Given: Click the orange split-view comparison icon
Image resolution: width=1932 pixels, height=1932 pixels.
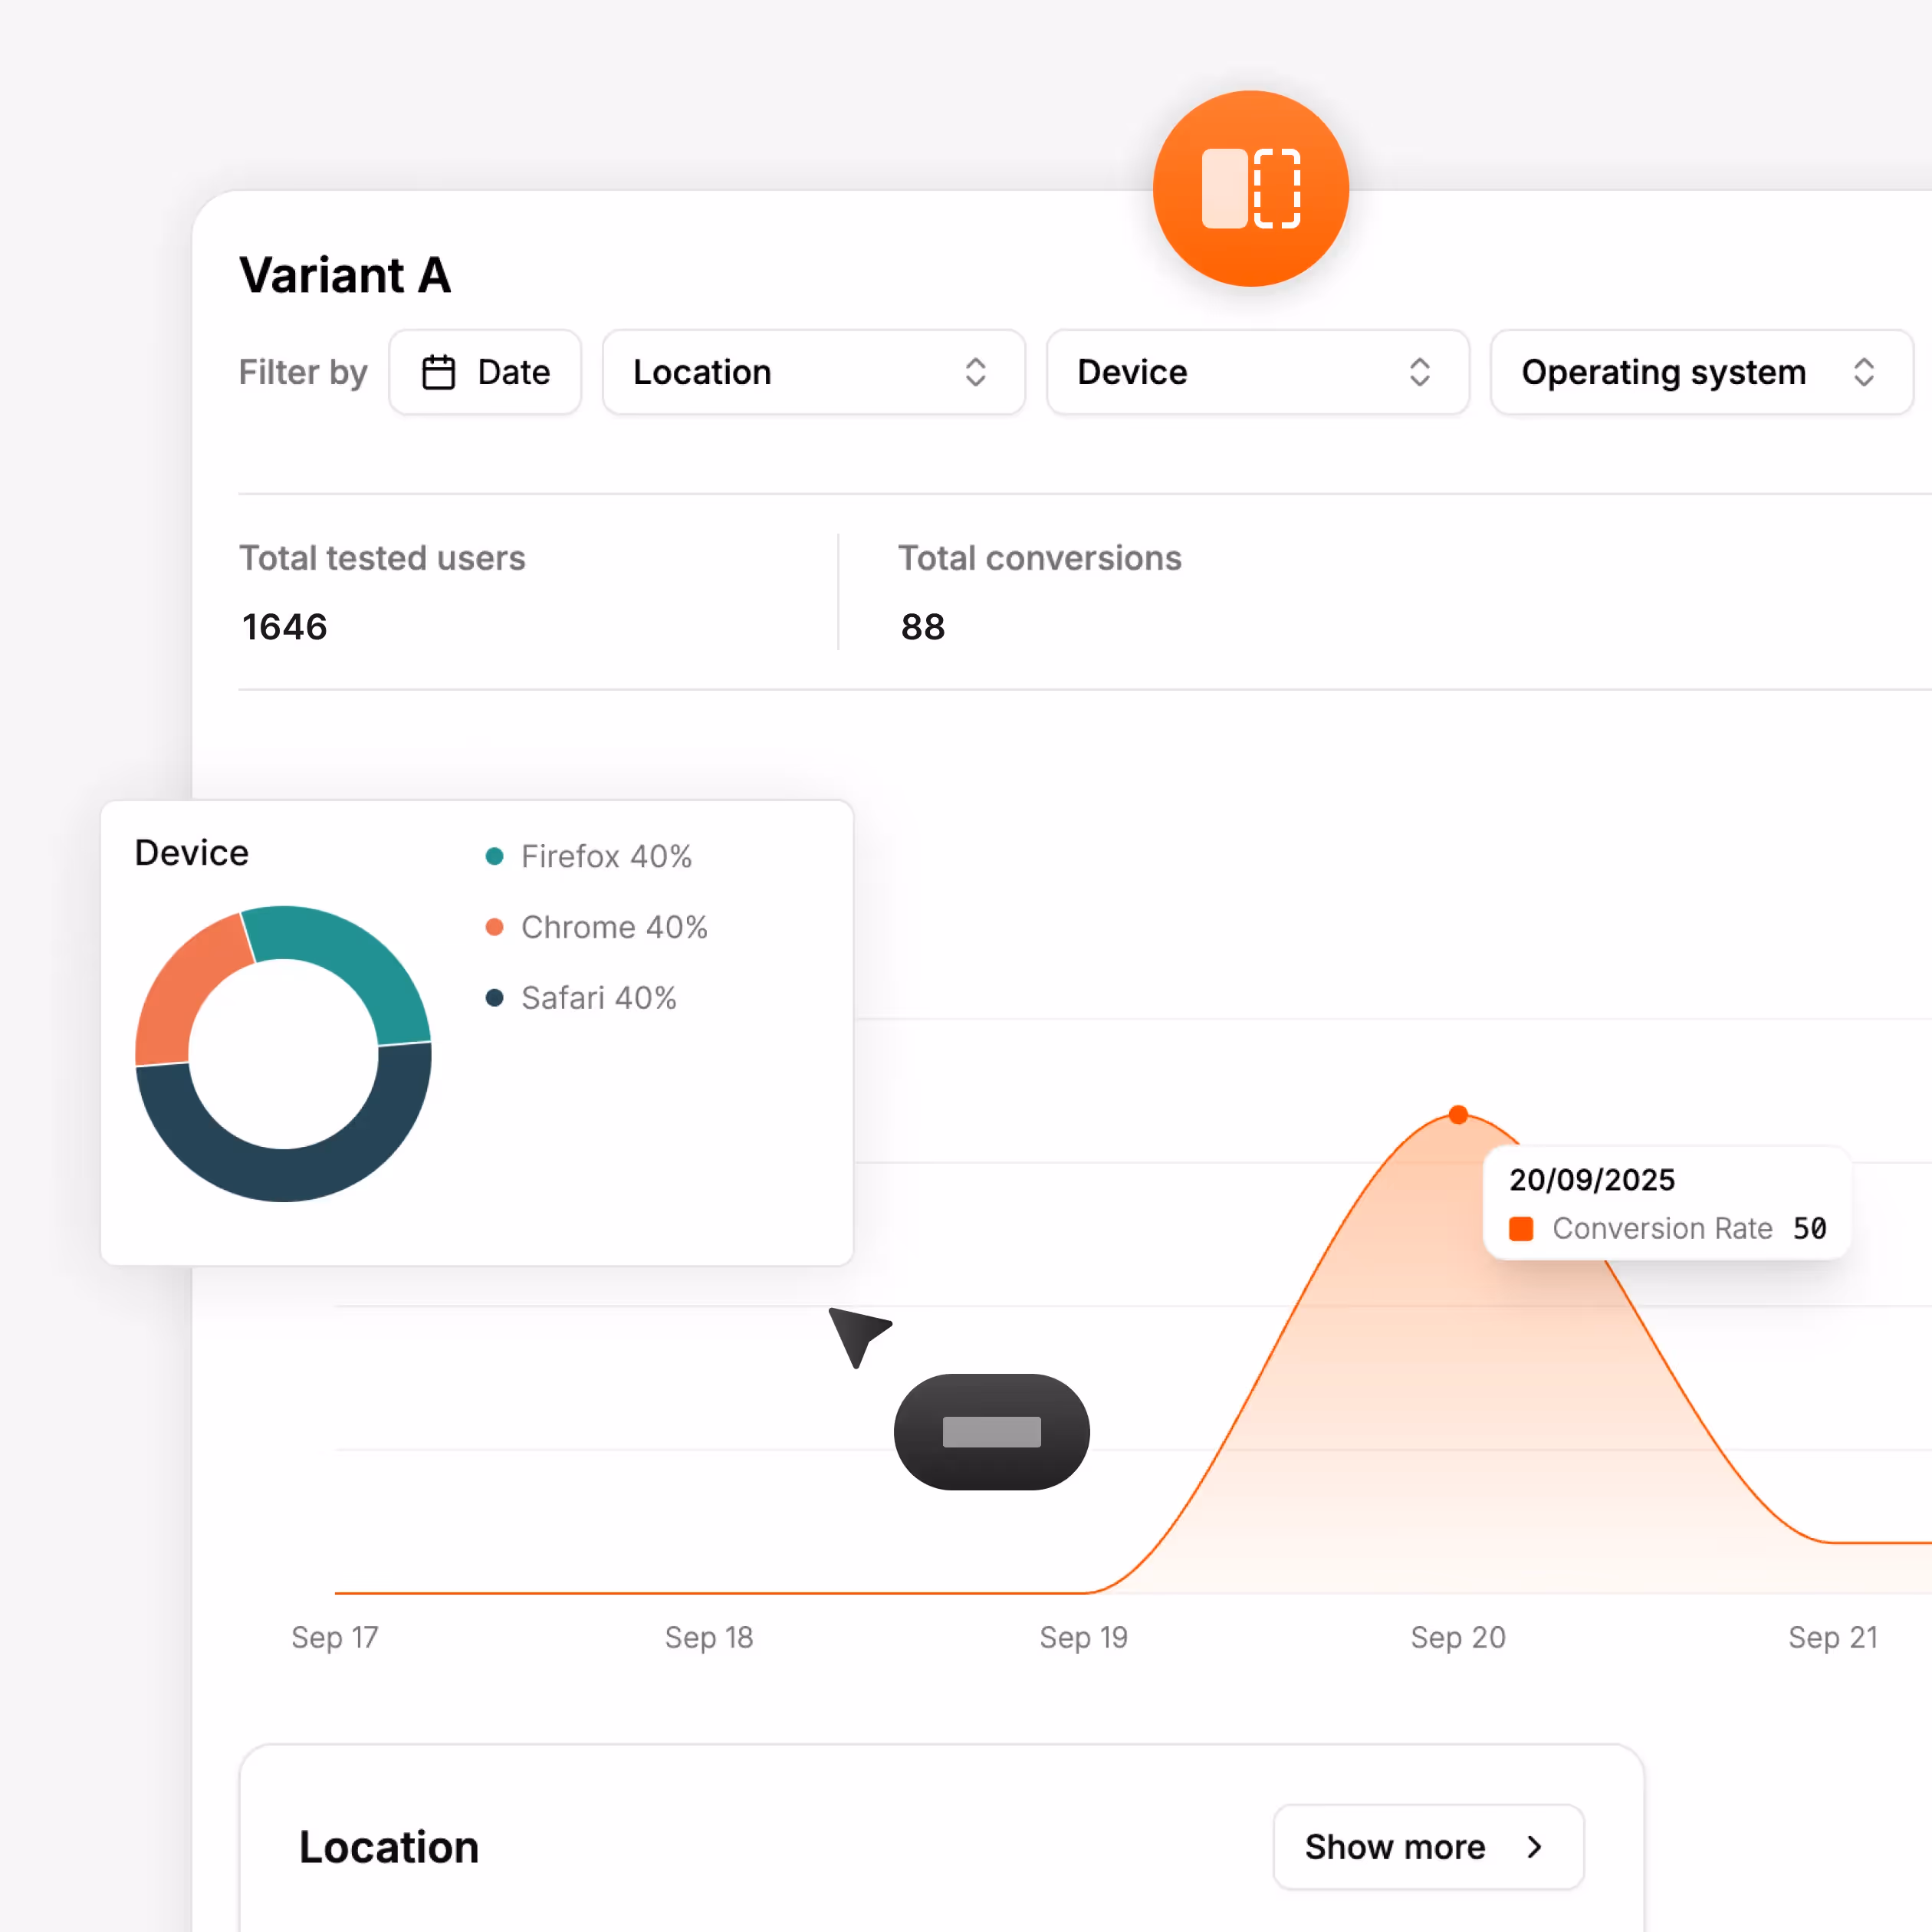Looking at the screenshot, I should tap(1250, 189).
